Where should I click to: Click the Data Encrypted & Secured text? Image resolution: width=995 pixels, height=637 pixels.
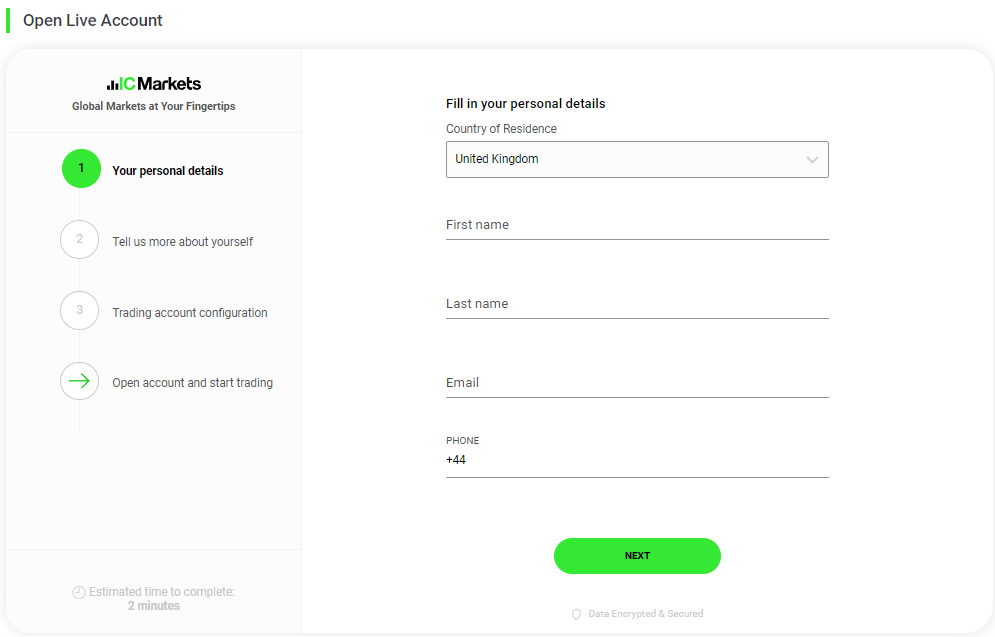645,614
